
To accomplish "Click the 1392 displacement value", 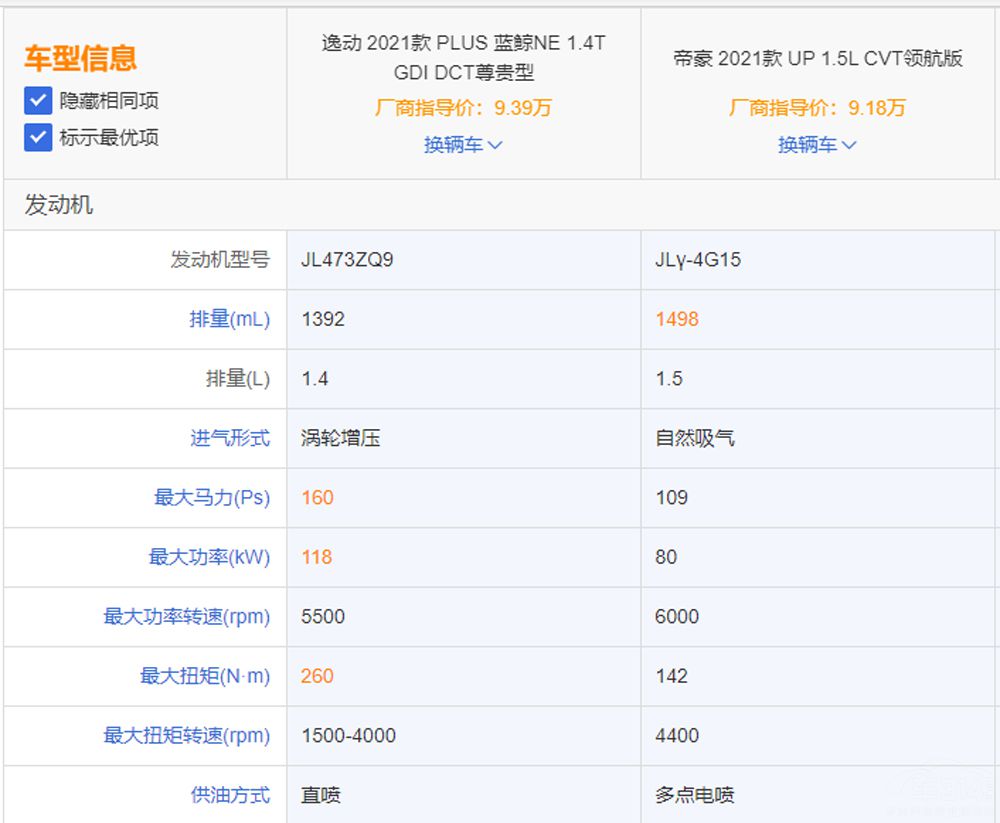I will [323, 318].
